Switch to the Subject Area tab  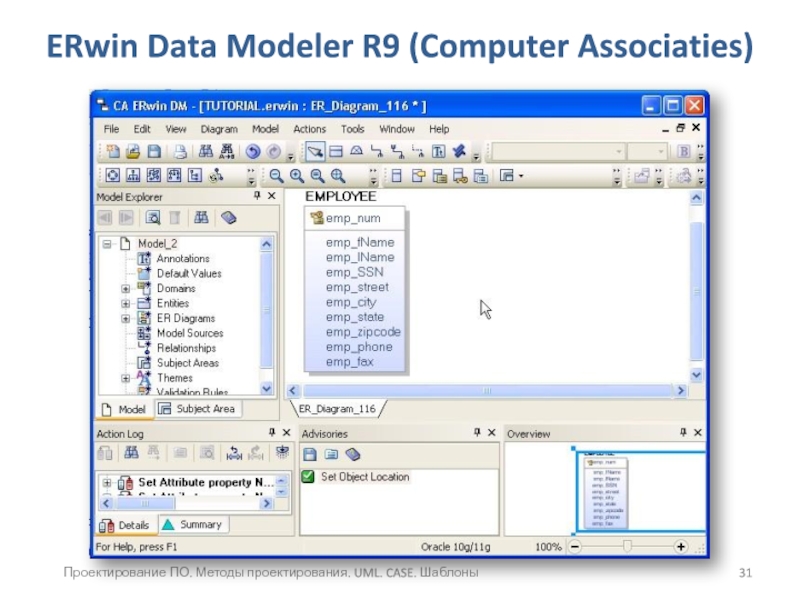197,409
